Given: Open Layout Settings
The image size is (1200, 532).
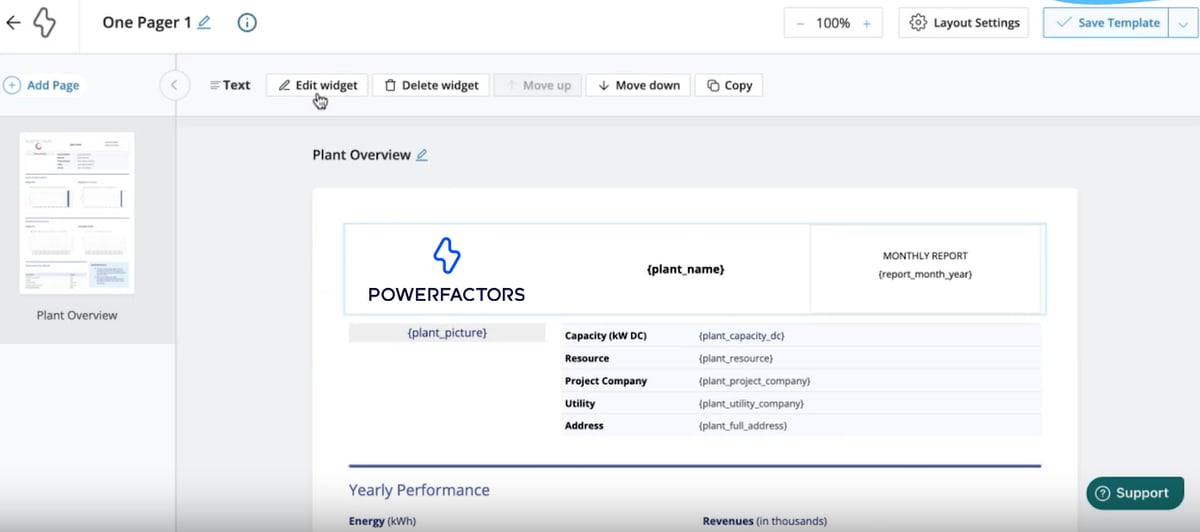Looking at the screenshot, I should coord(965,23).
